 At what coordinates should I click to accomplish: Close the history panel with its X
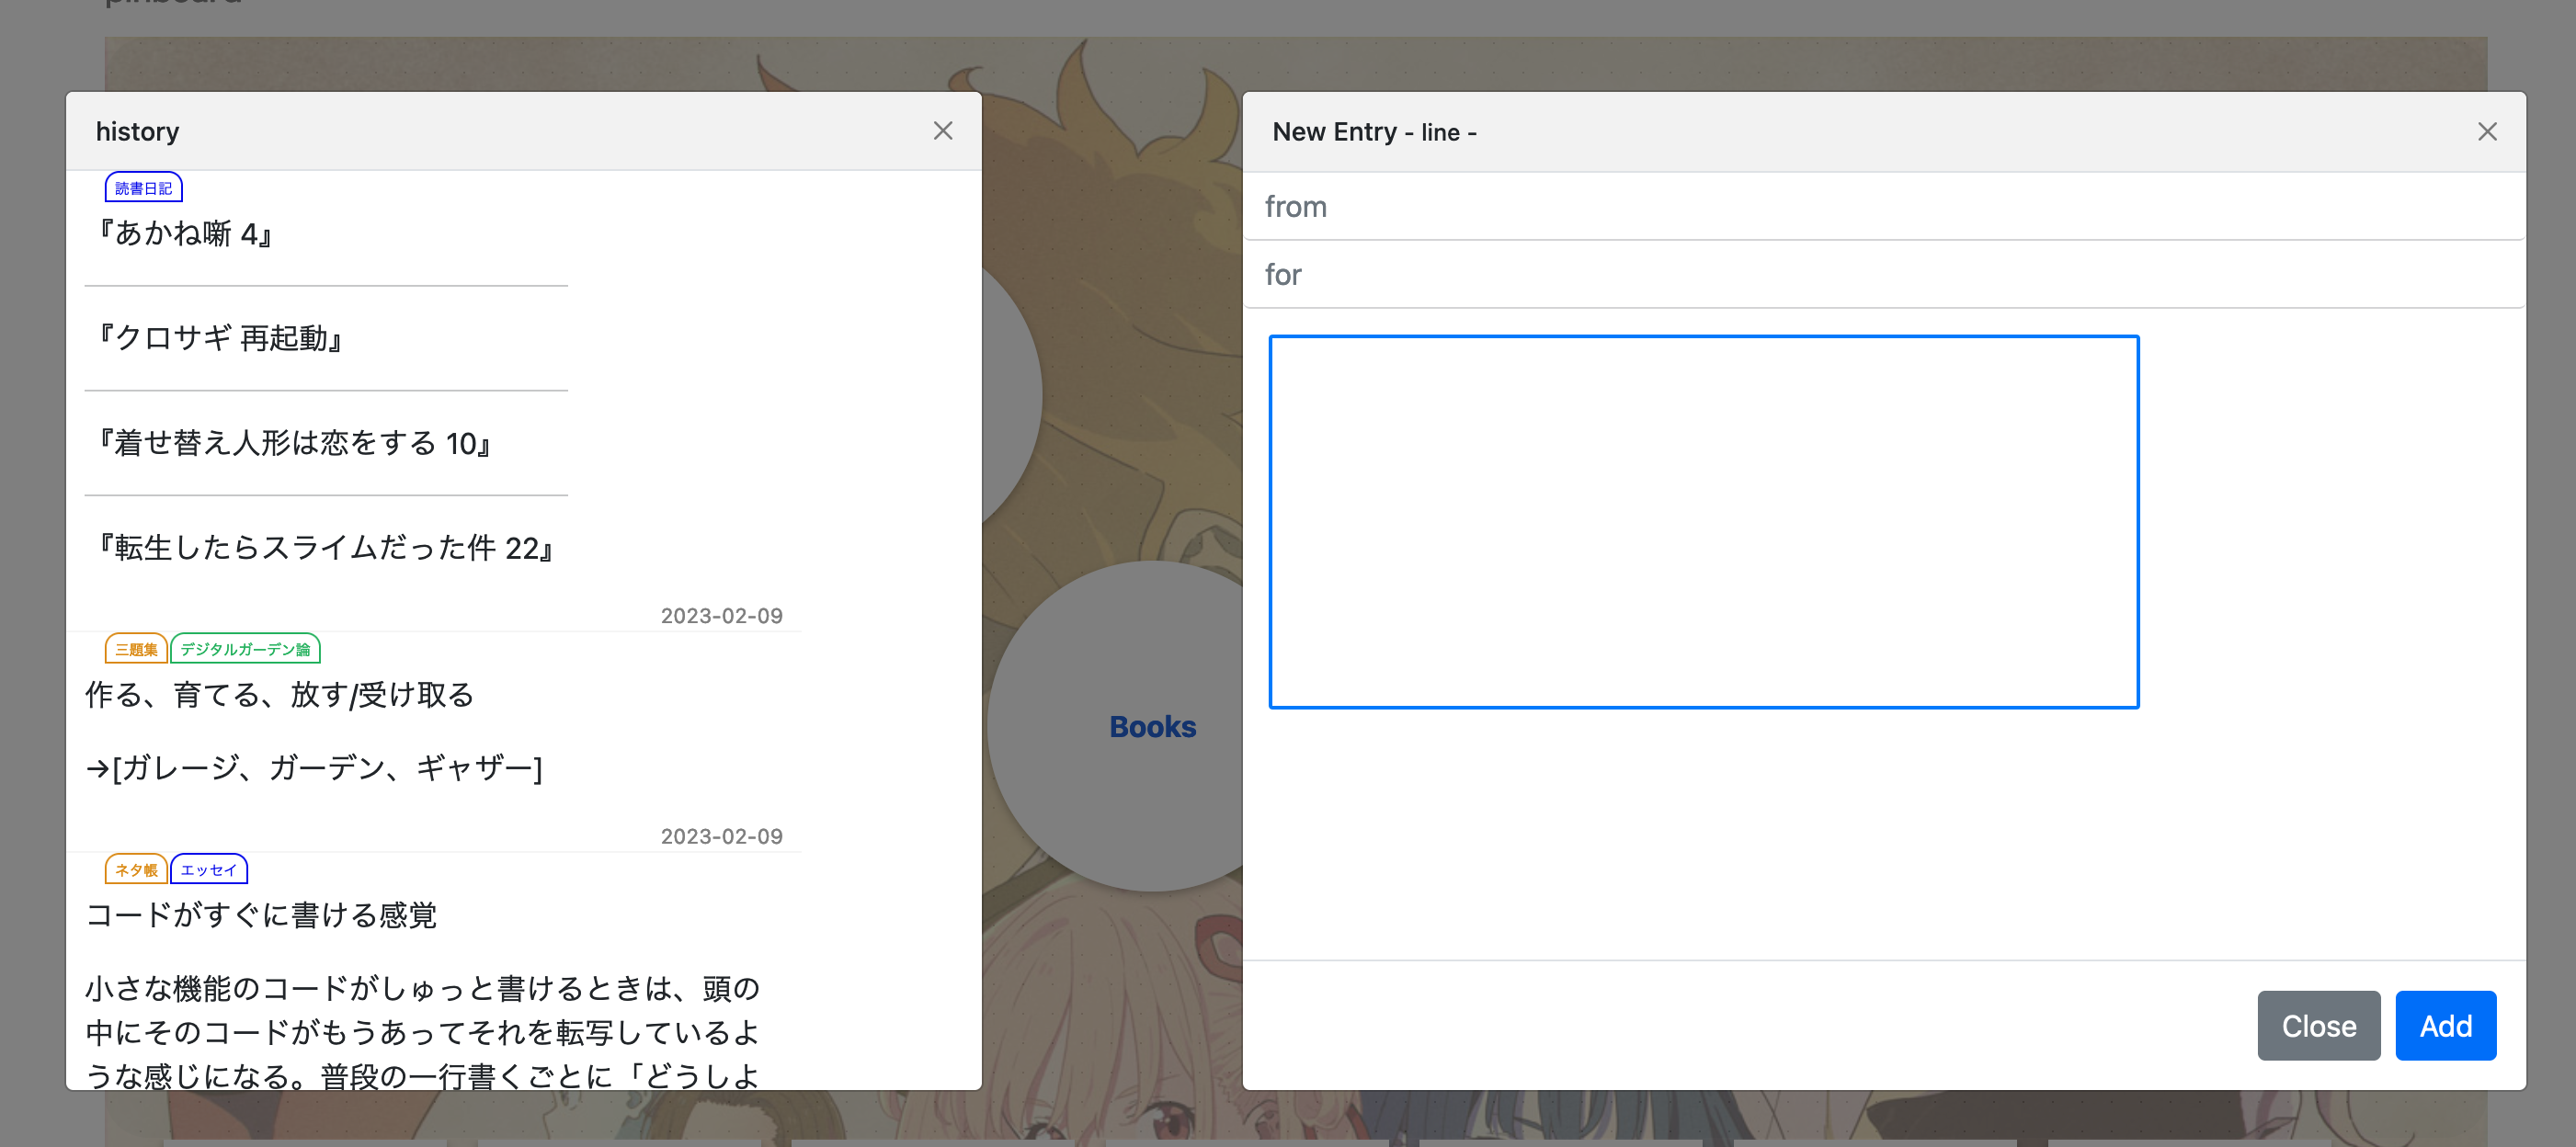pyautogui.click(x=943, y=131)
